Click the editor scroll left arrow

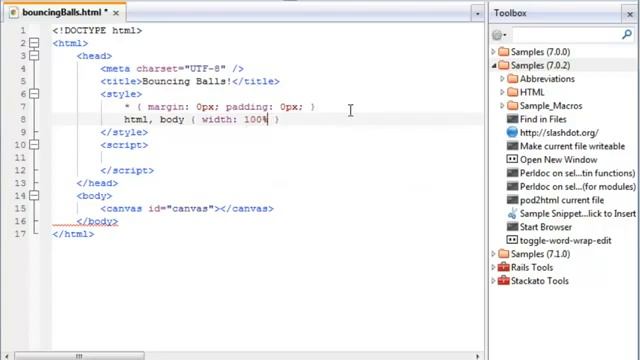point(7,356)
